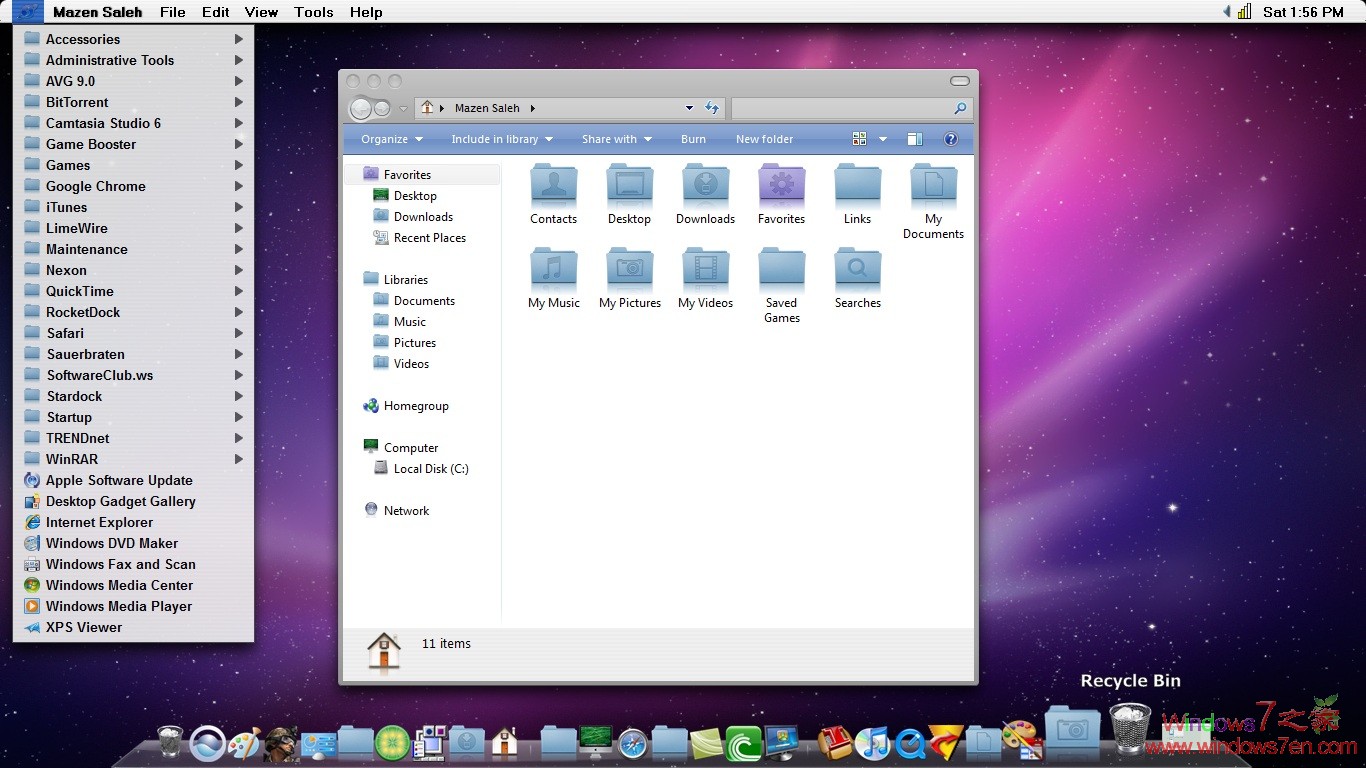
Task: Open Safari from the dock
Action: tap(631, 744)
